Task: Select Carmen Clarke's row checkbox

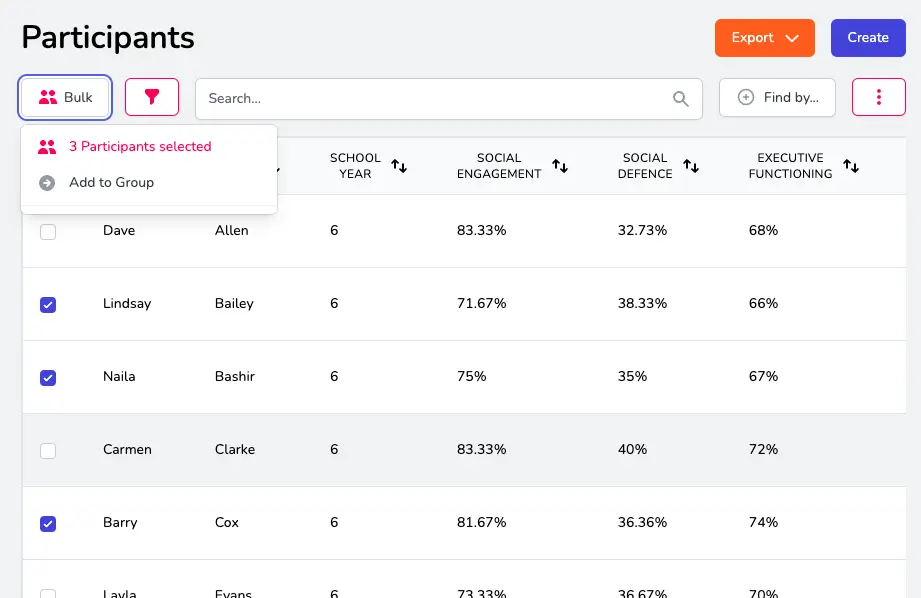Action: (48, 451)
